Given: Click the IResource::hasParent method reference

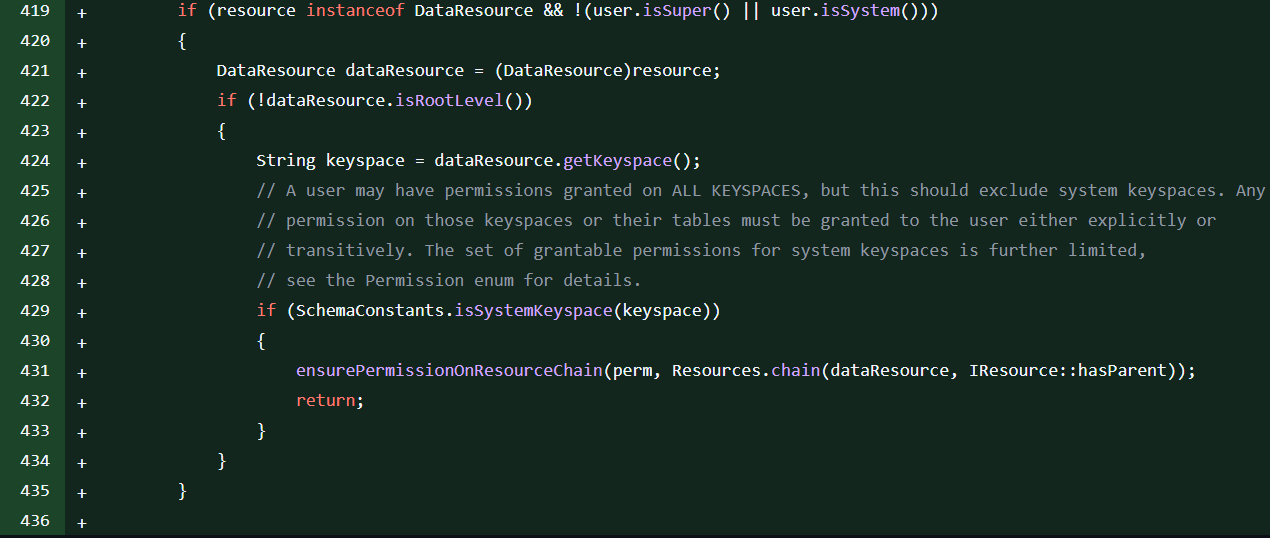Looking at the screenshot, I should click(1068, 371).
